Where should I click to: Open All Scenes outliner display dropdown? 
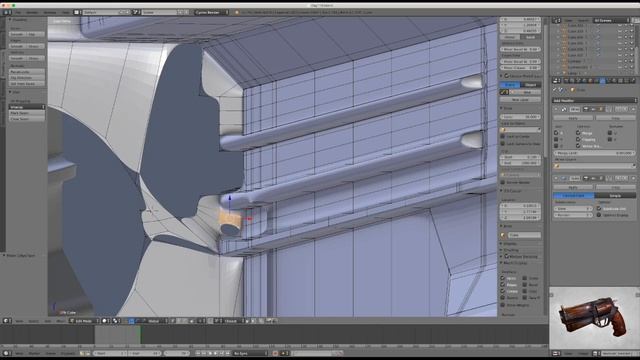(611, 20)
